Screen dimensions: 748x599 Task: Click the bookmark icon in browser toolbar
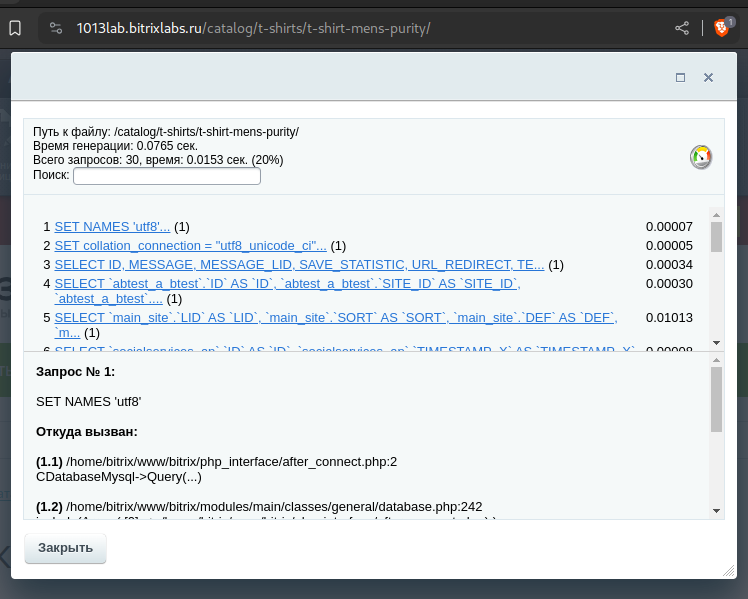point(15,28)
